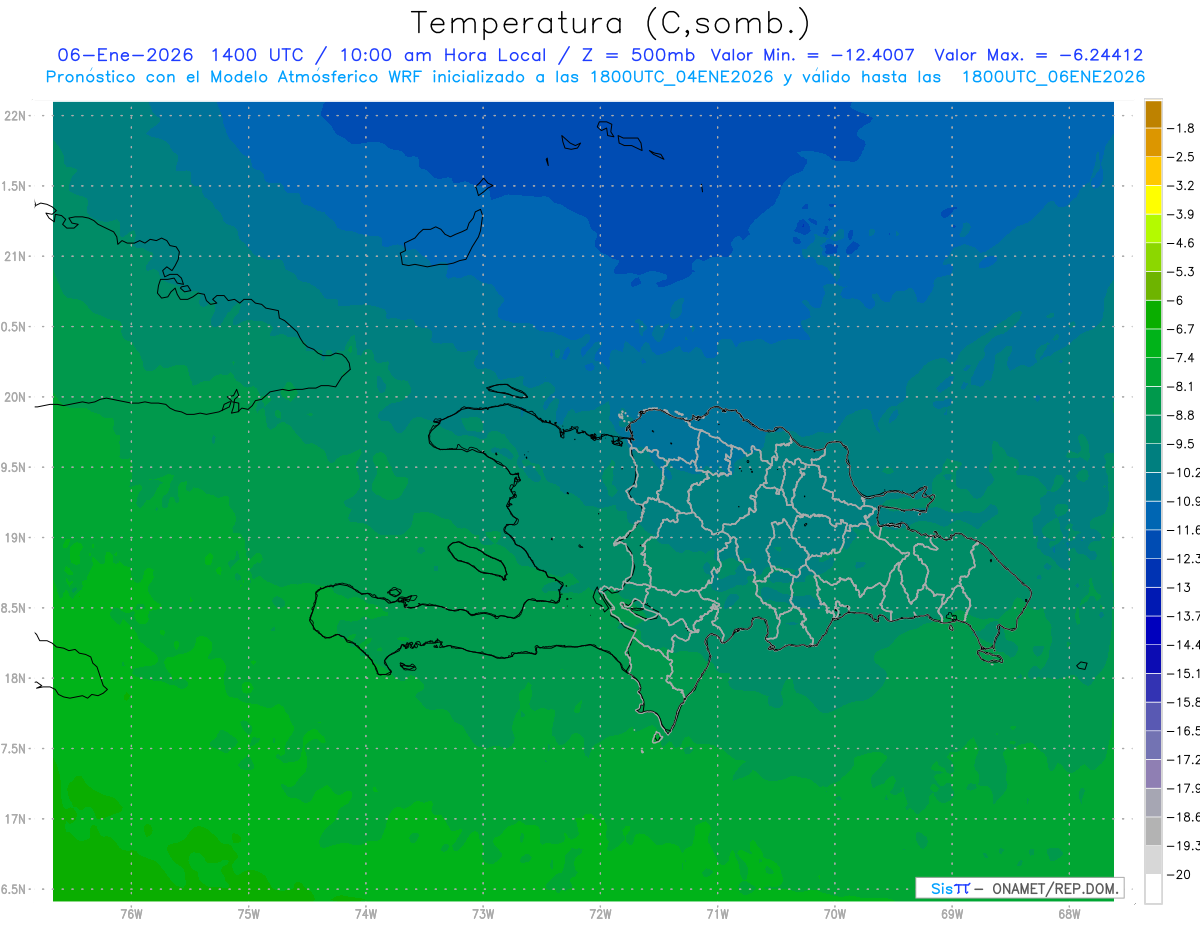Click the -6 legend value
Screen dimensions: 1200x927
pyautogui.click(x=1177, y=301)
